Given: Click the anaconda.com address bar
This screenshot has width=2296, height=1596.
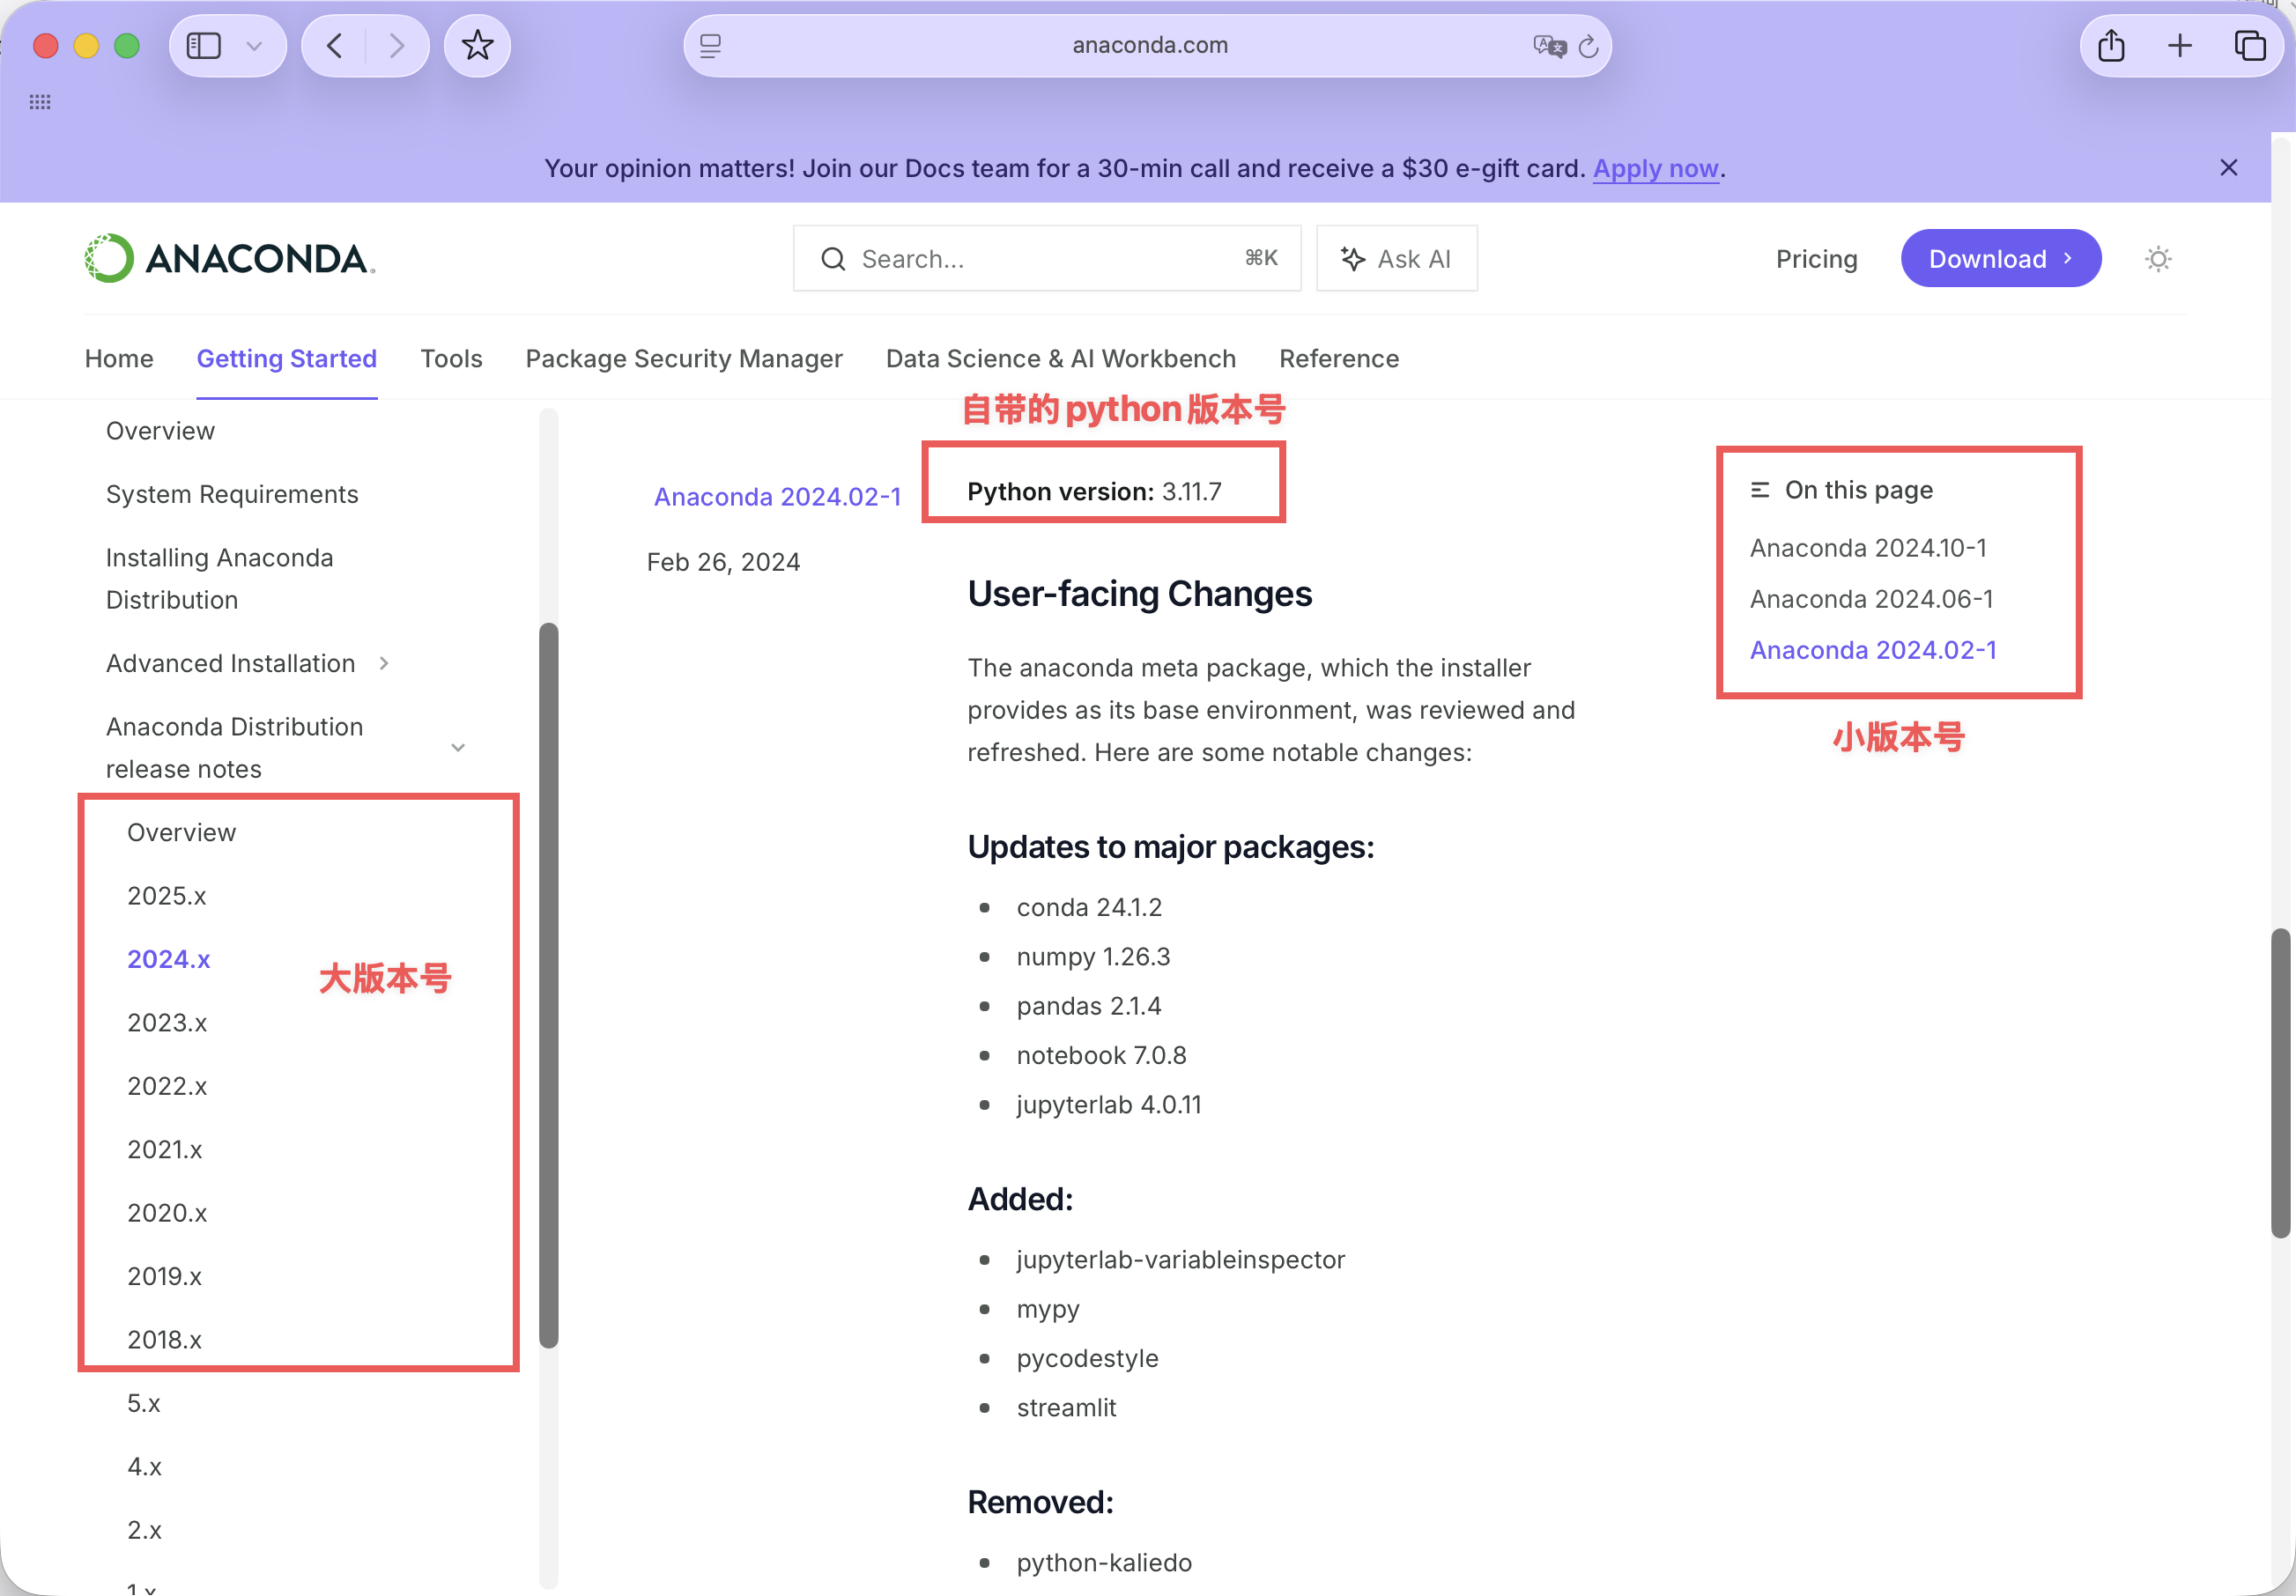Looking at the screenshot, I should click(x=1147, y=46).
